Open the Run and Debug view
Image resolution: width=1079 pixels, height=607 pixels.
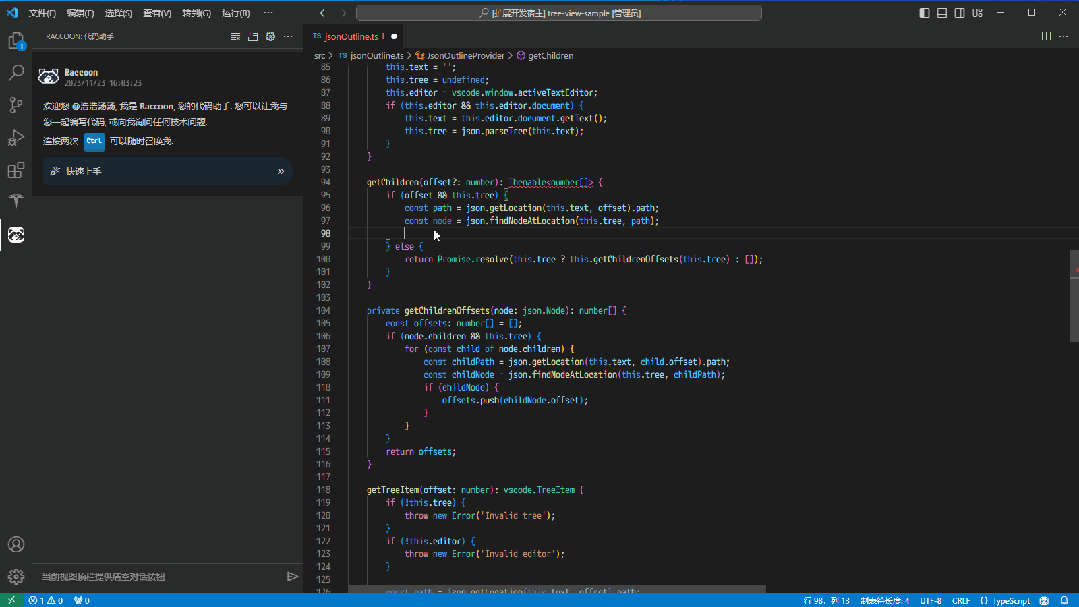tap(16, 137)
